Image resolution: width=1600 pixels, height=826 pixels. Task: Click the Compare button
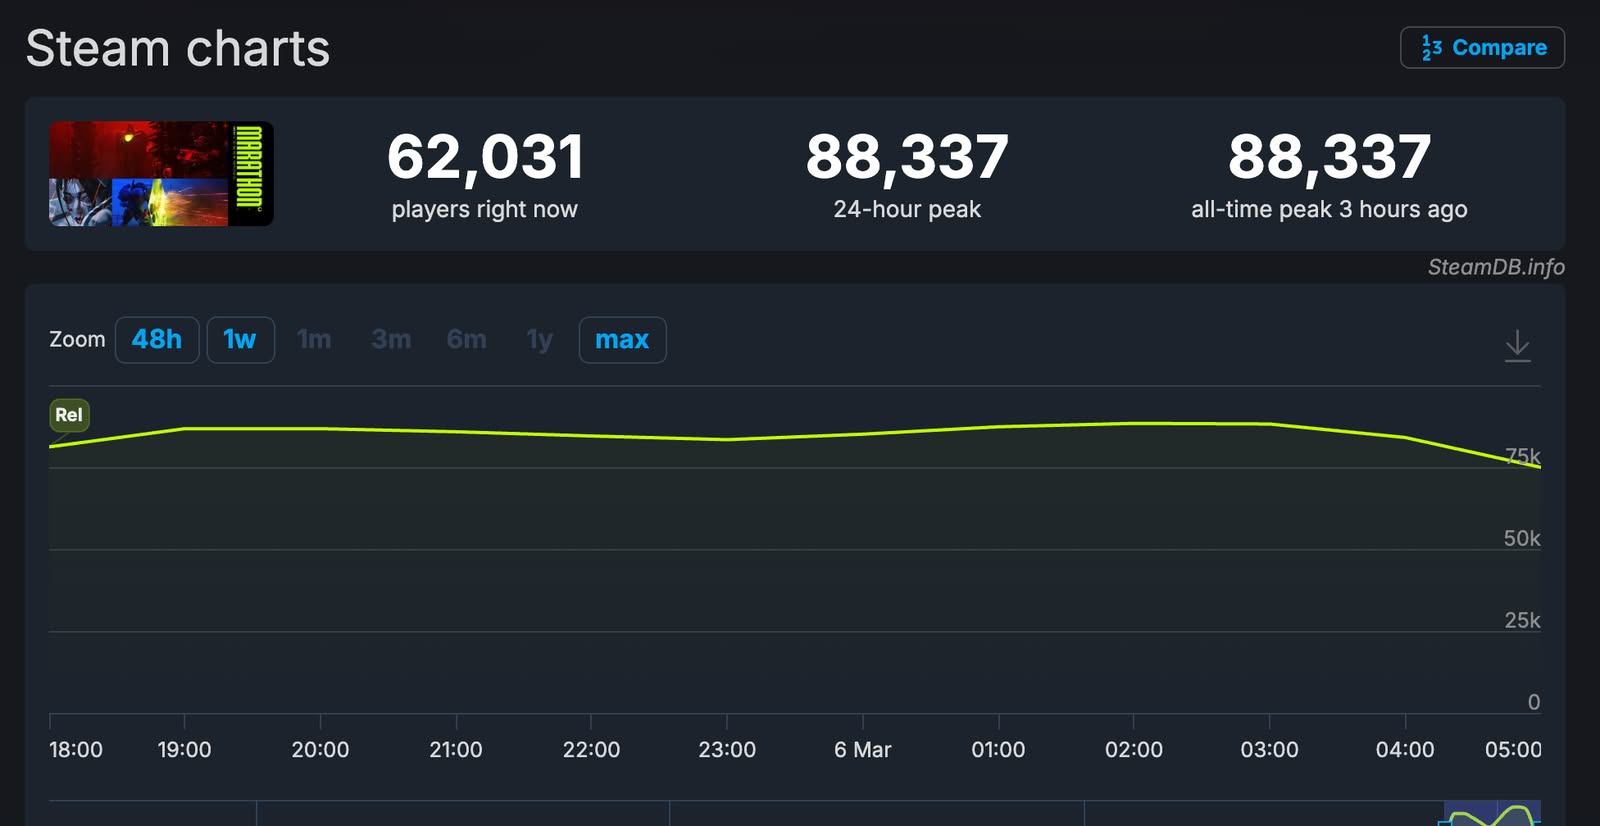(1482, 48)
